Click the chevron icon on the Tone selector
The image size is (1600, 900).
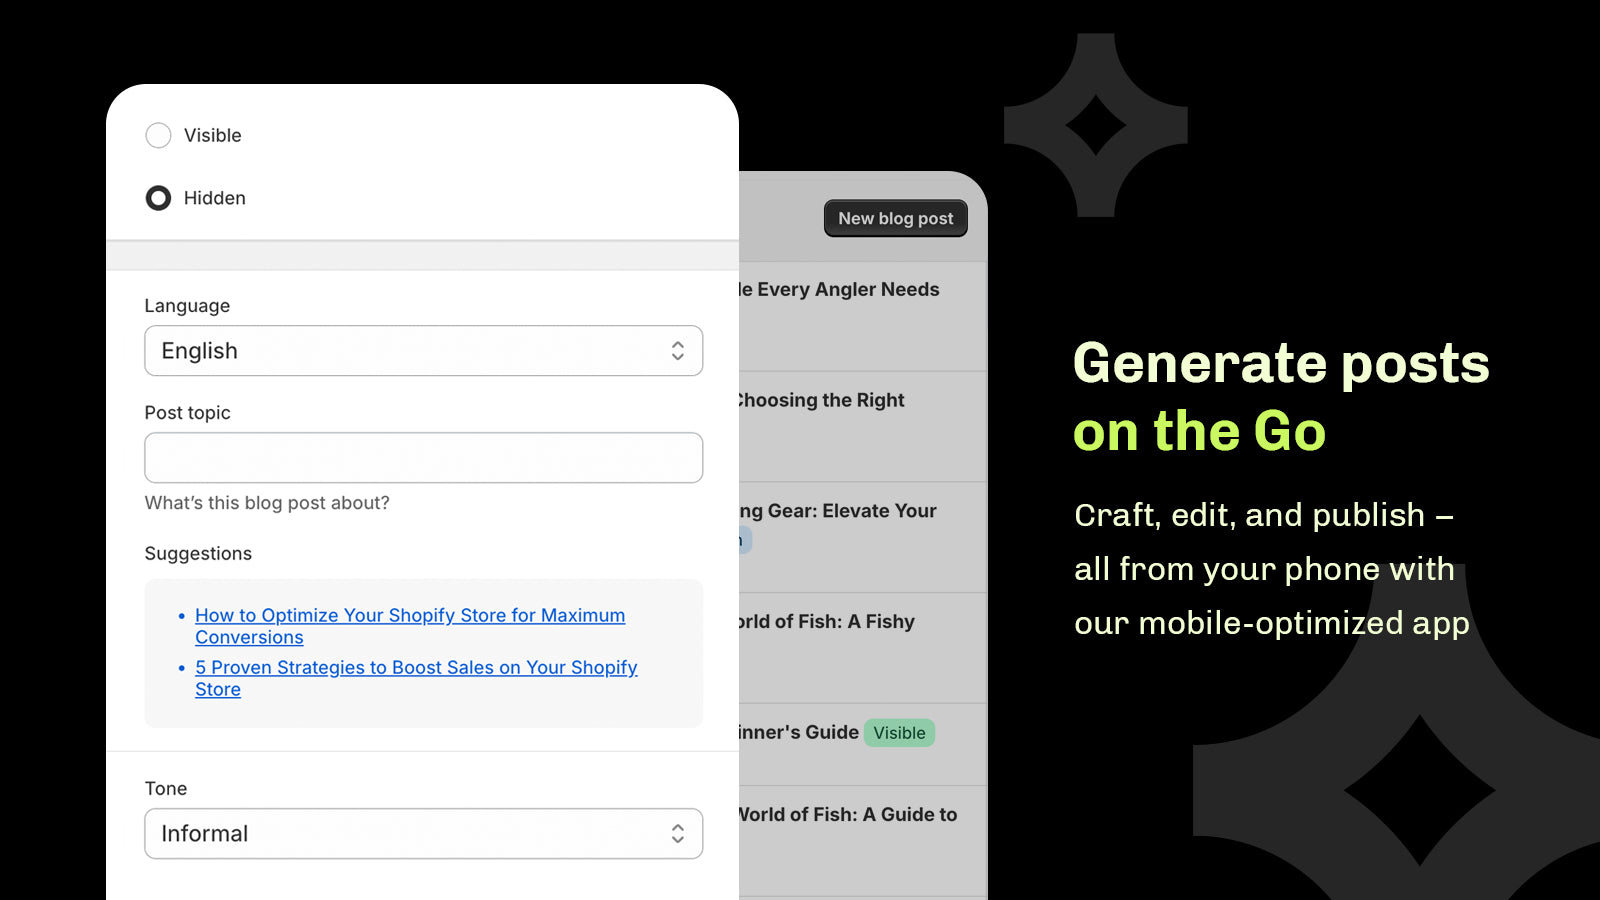click(x=677, y=833)
